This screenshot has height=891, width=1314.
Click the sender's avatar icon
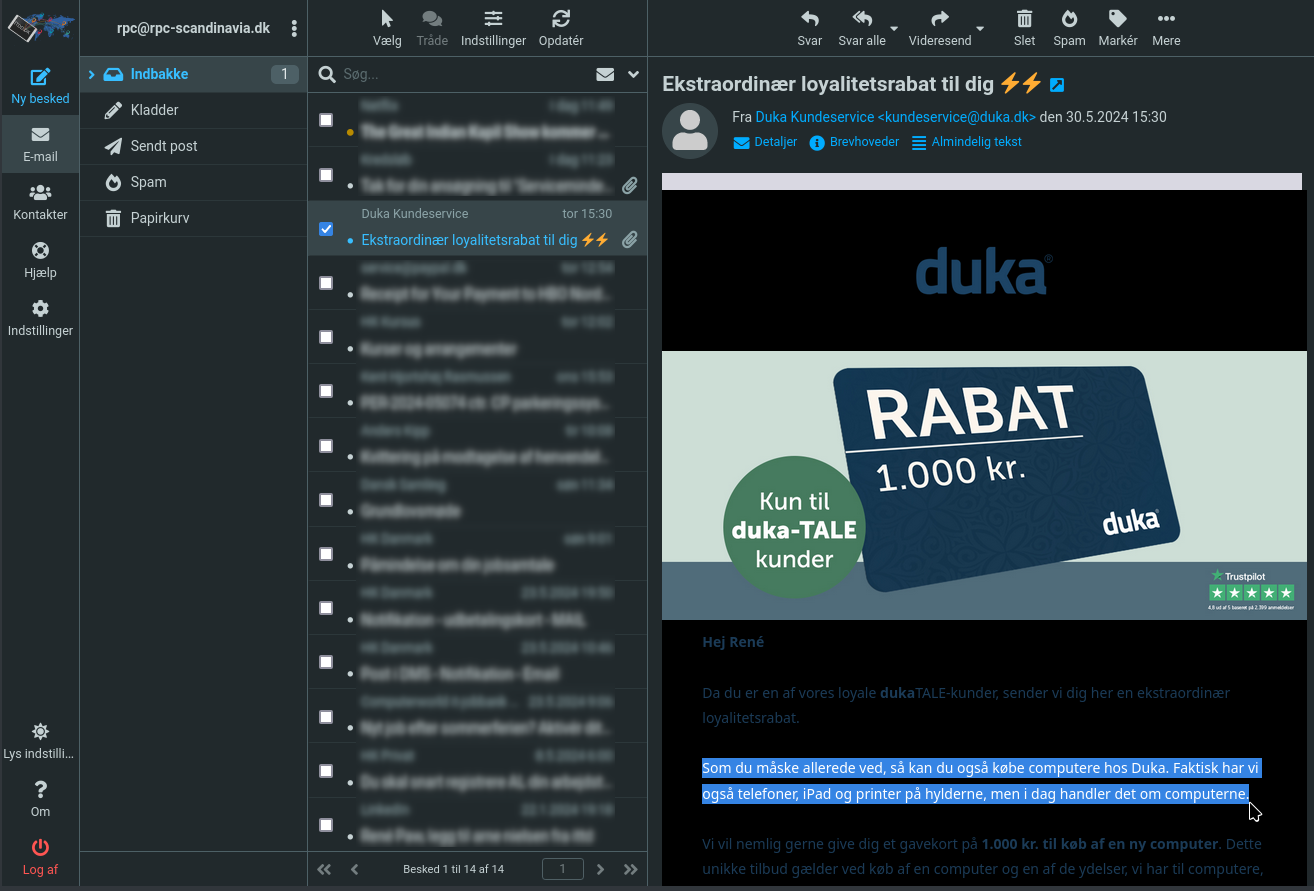690,131
